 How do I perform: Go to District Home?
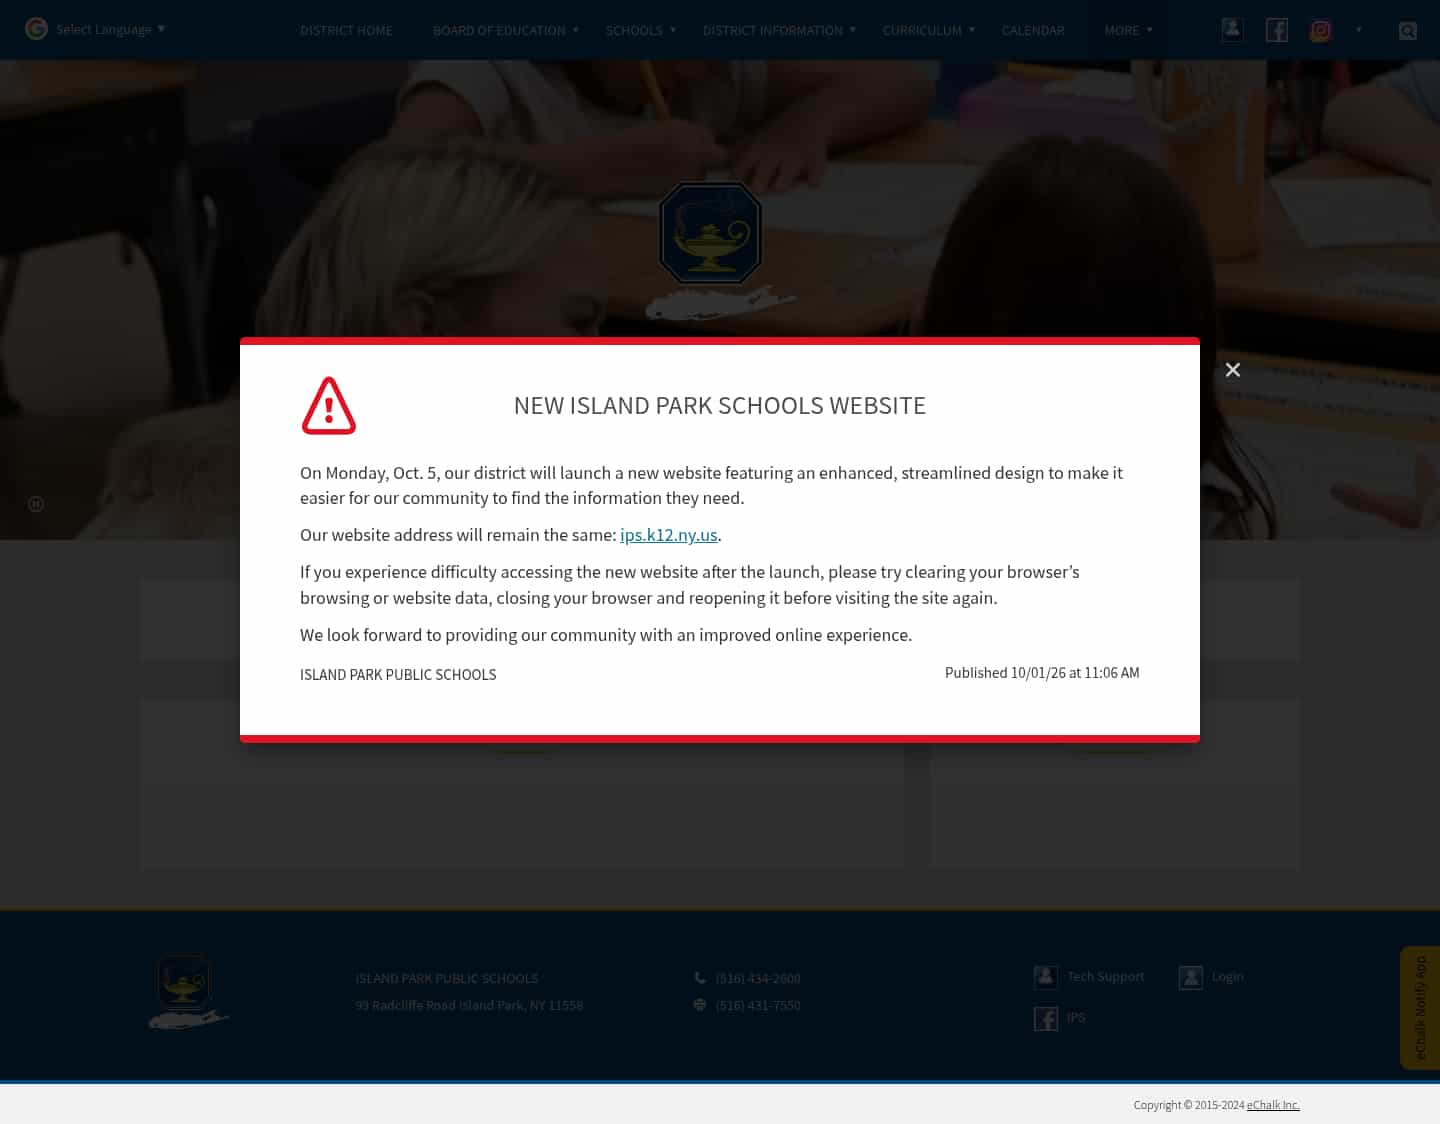point(346,30)
